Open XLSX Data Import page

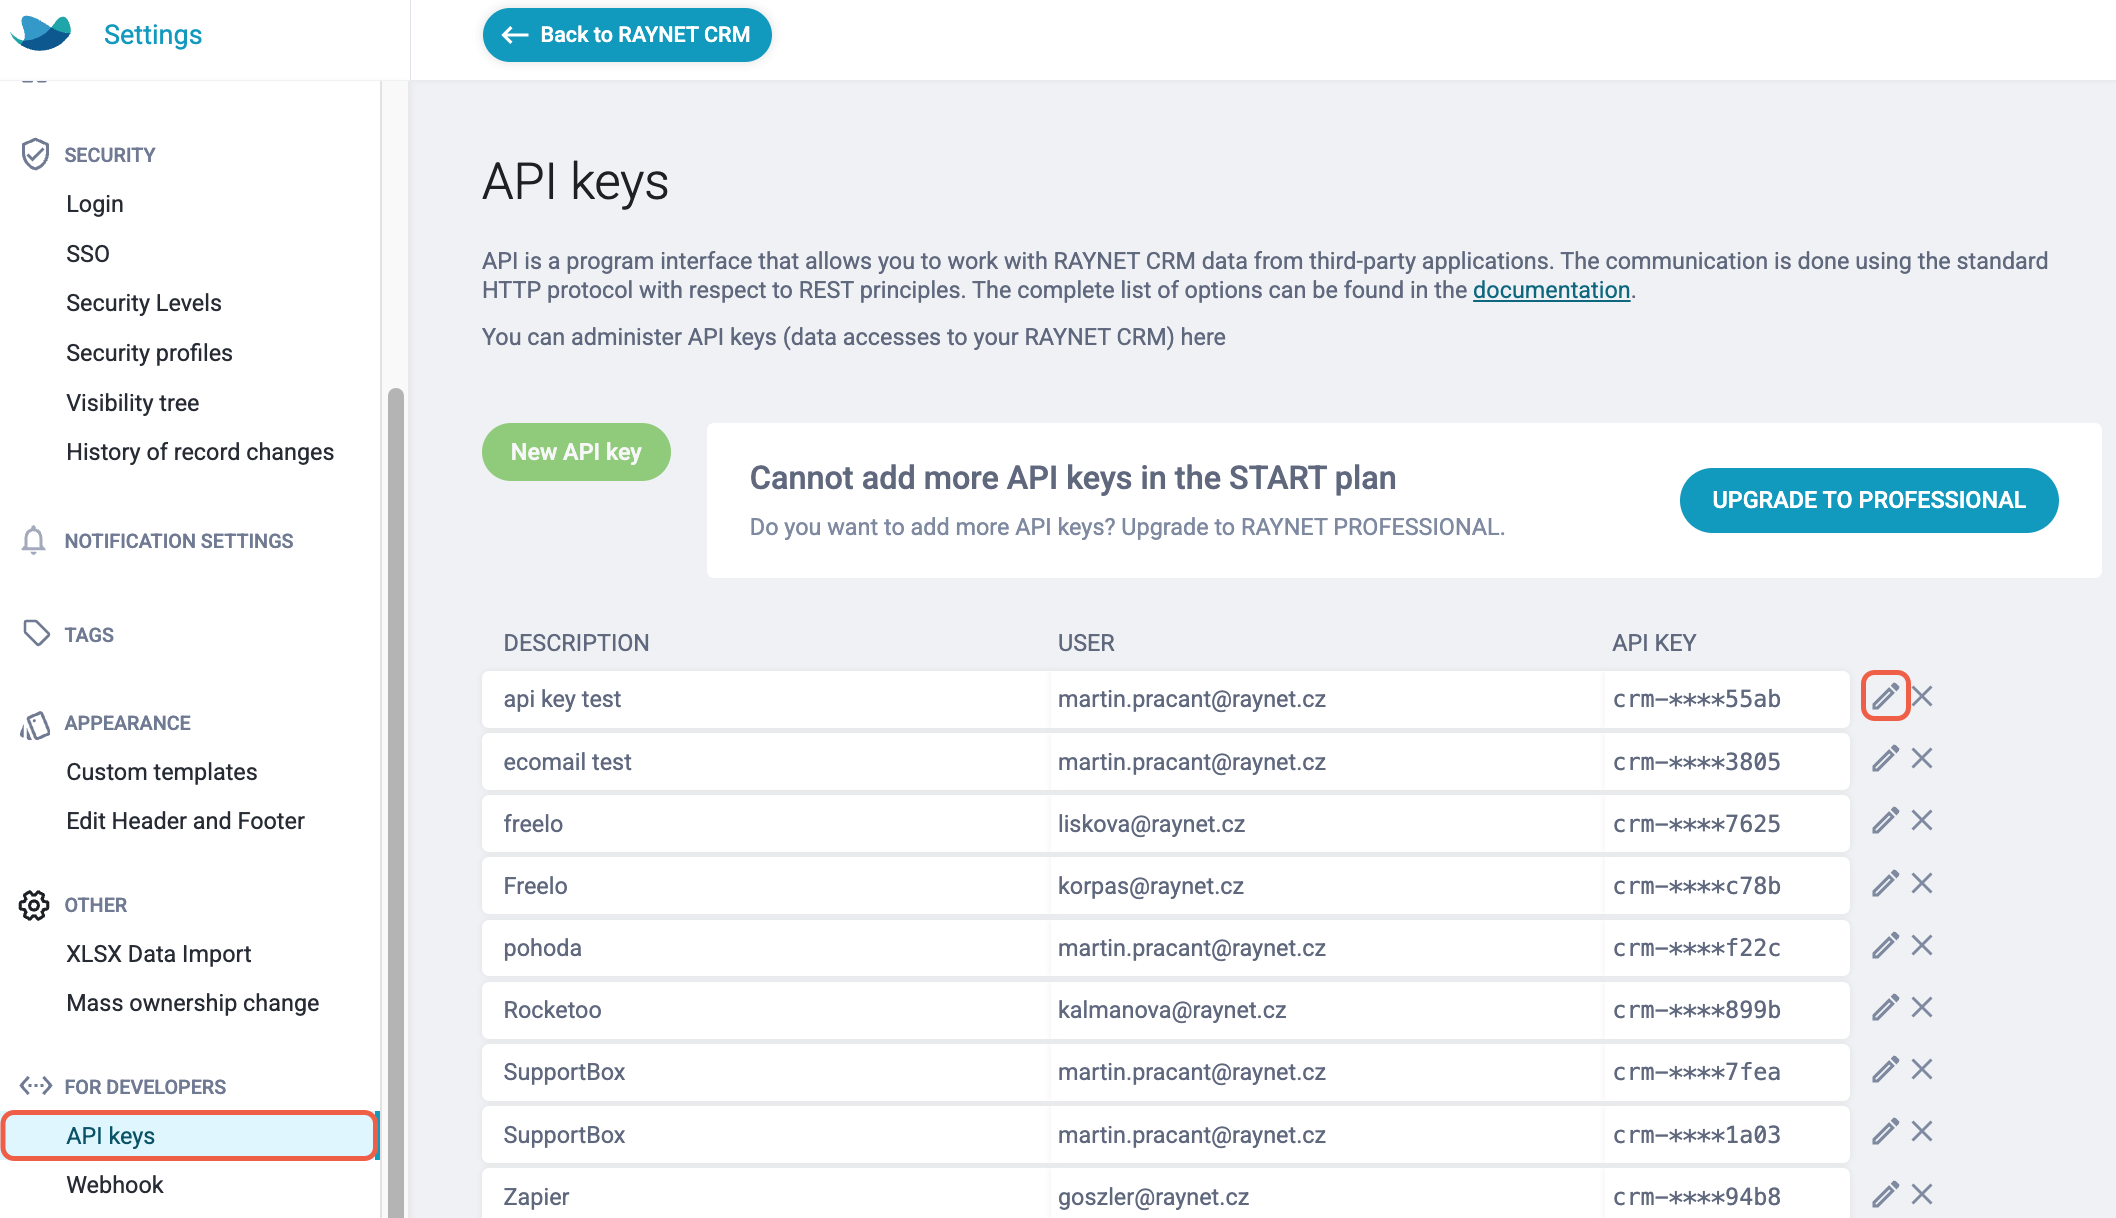click(159, 954)
